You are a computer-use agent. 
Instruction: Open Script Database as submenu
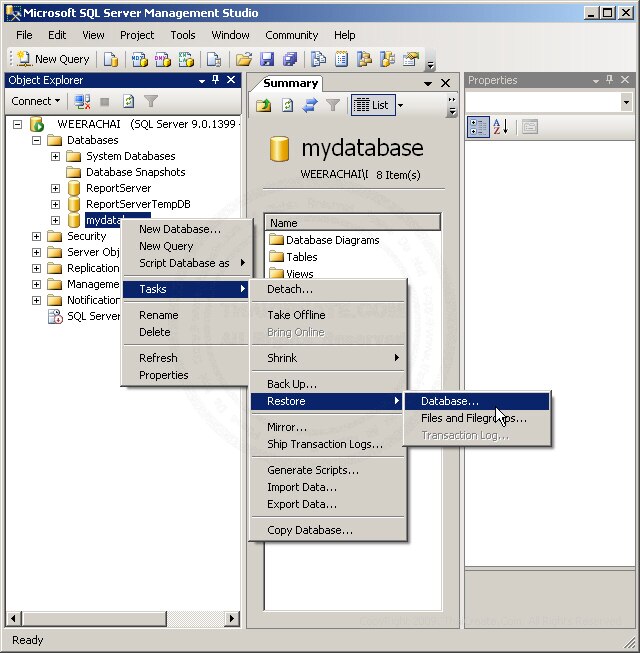click(187, 263)
